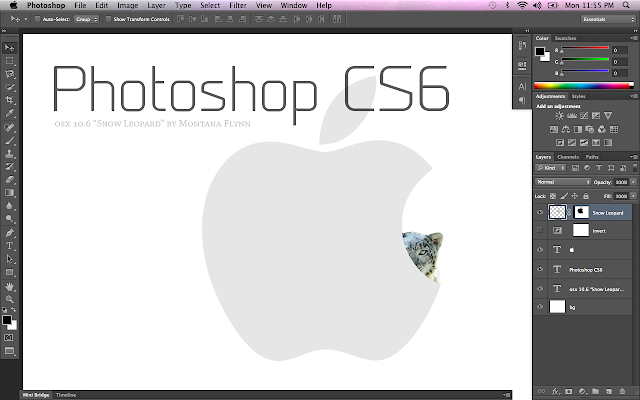Select the Lasso tool
Viewport: 640px width, 400px height.
coord(10,74)
